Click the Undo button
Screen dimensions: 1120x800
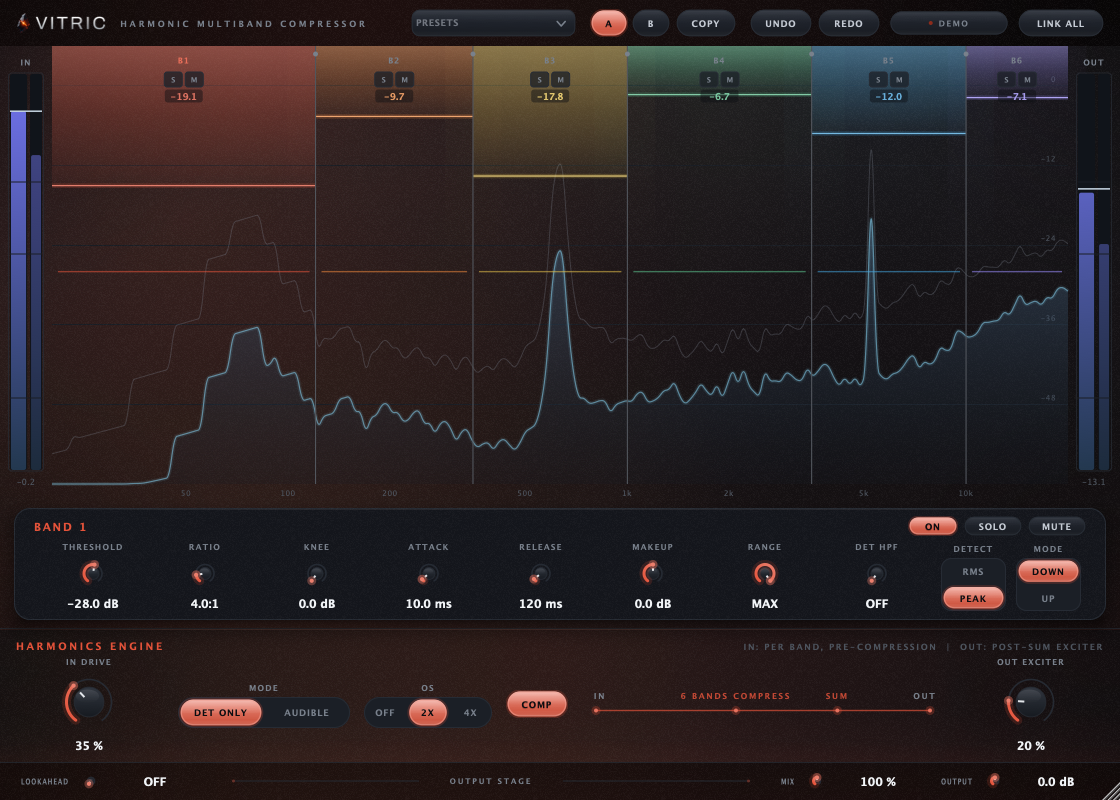point(781,24)
